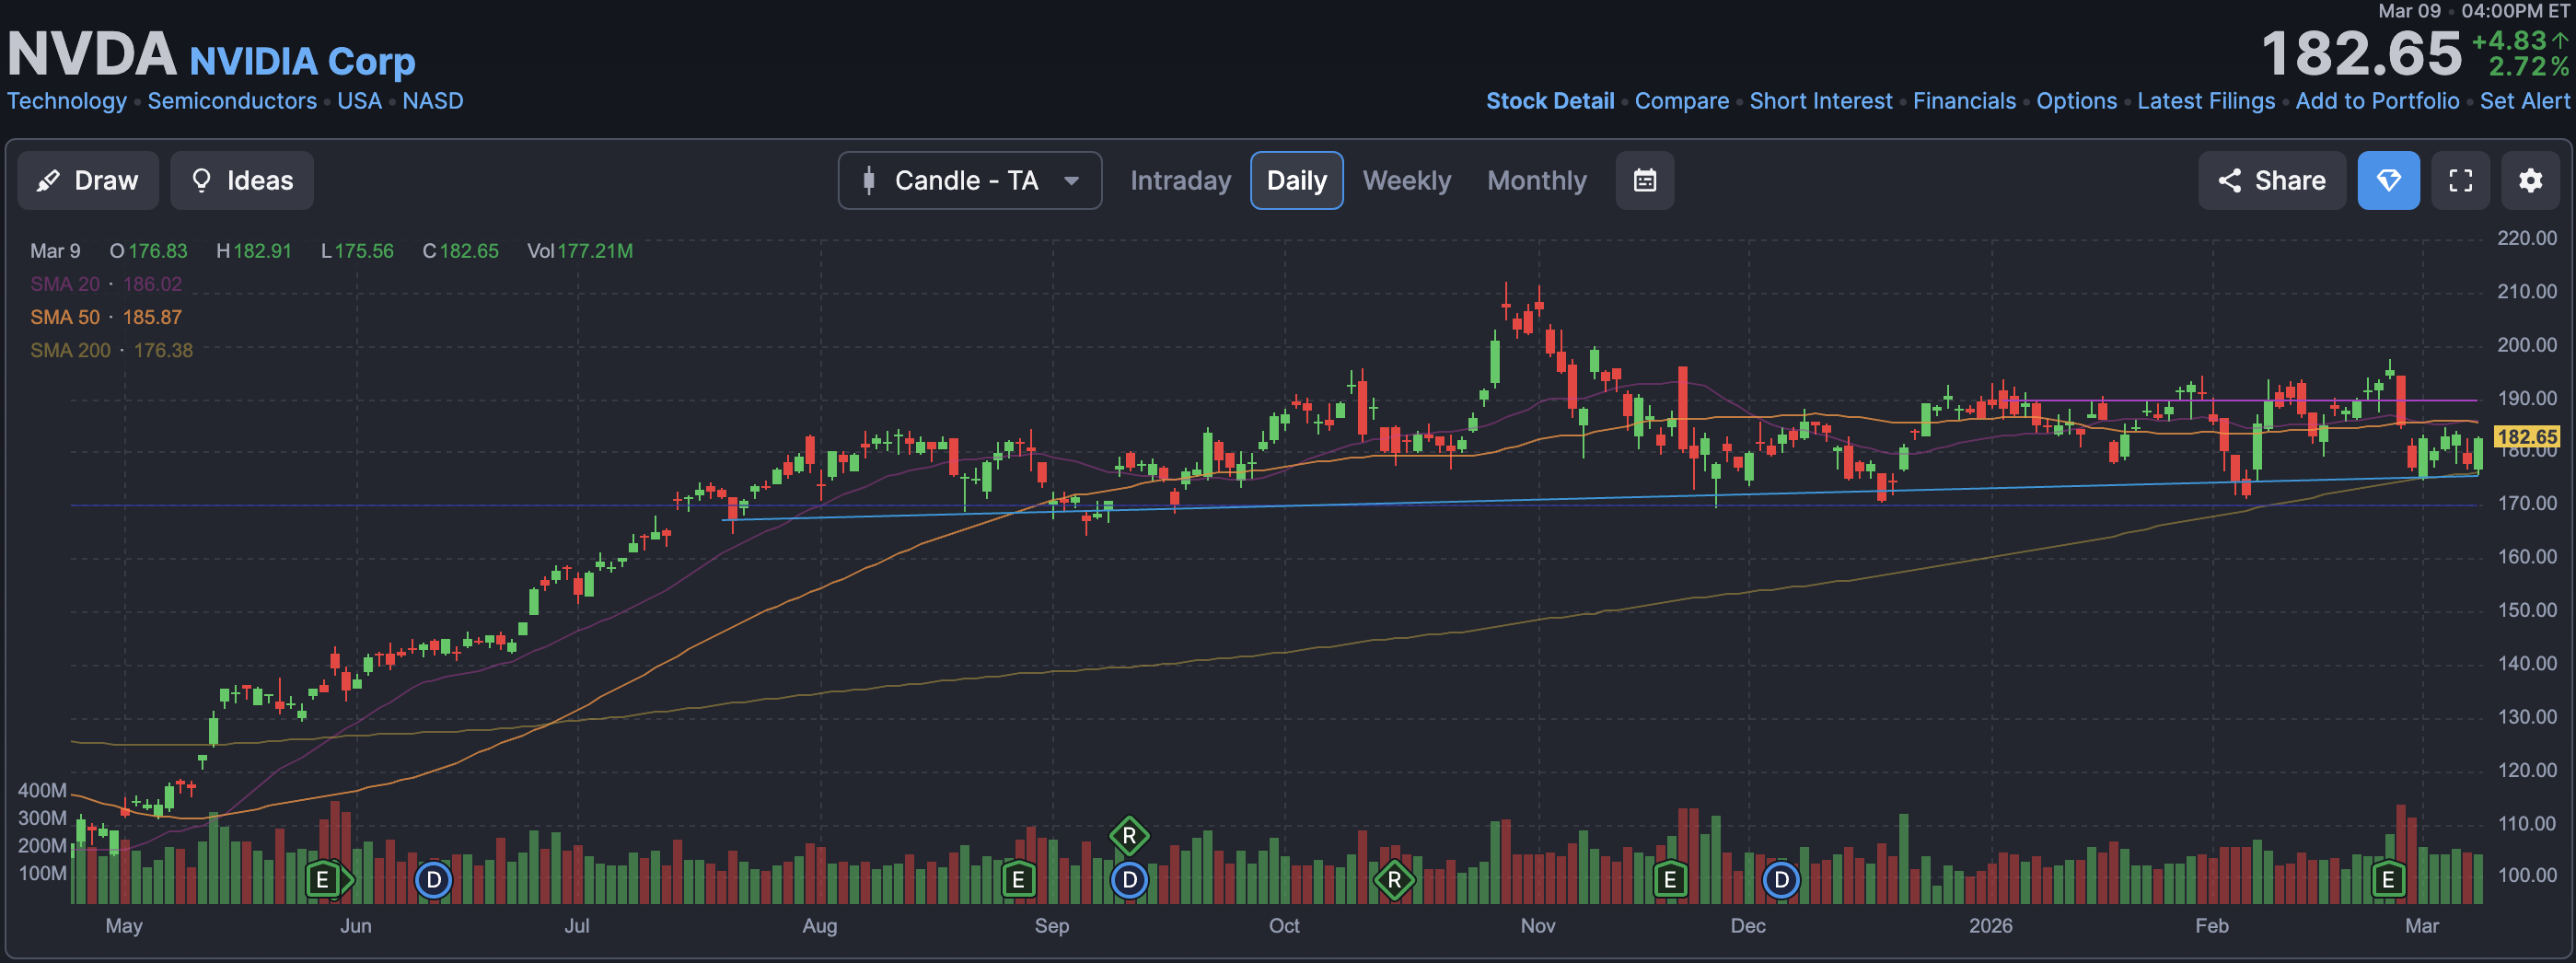Image resolution: width=2576 pixels, height=963 pixels.
Task: Click the 400M volume axis label
Action: (42, 790)
